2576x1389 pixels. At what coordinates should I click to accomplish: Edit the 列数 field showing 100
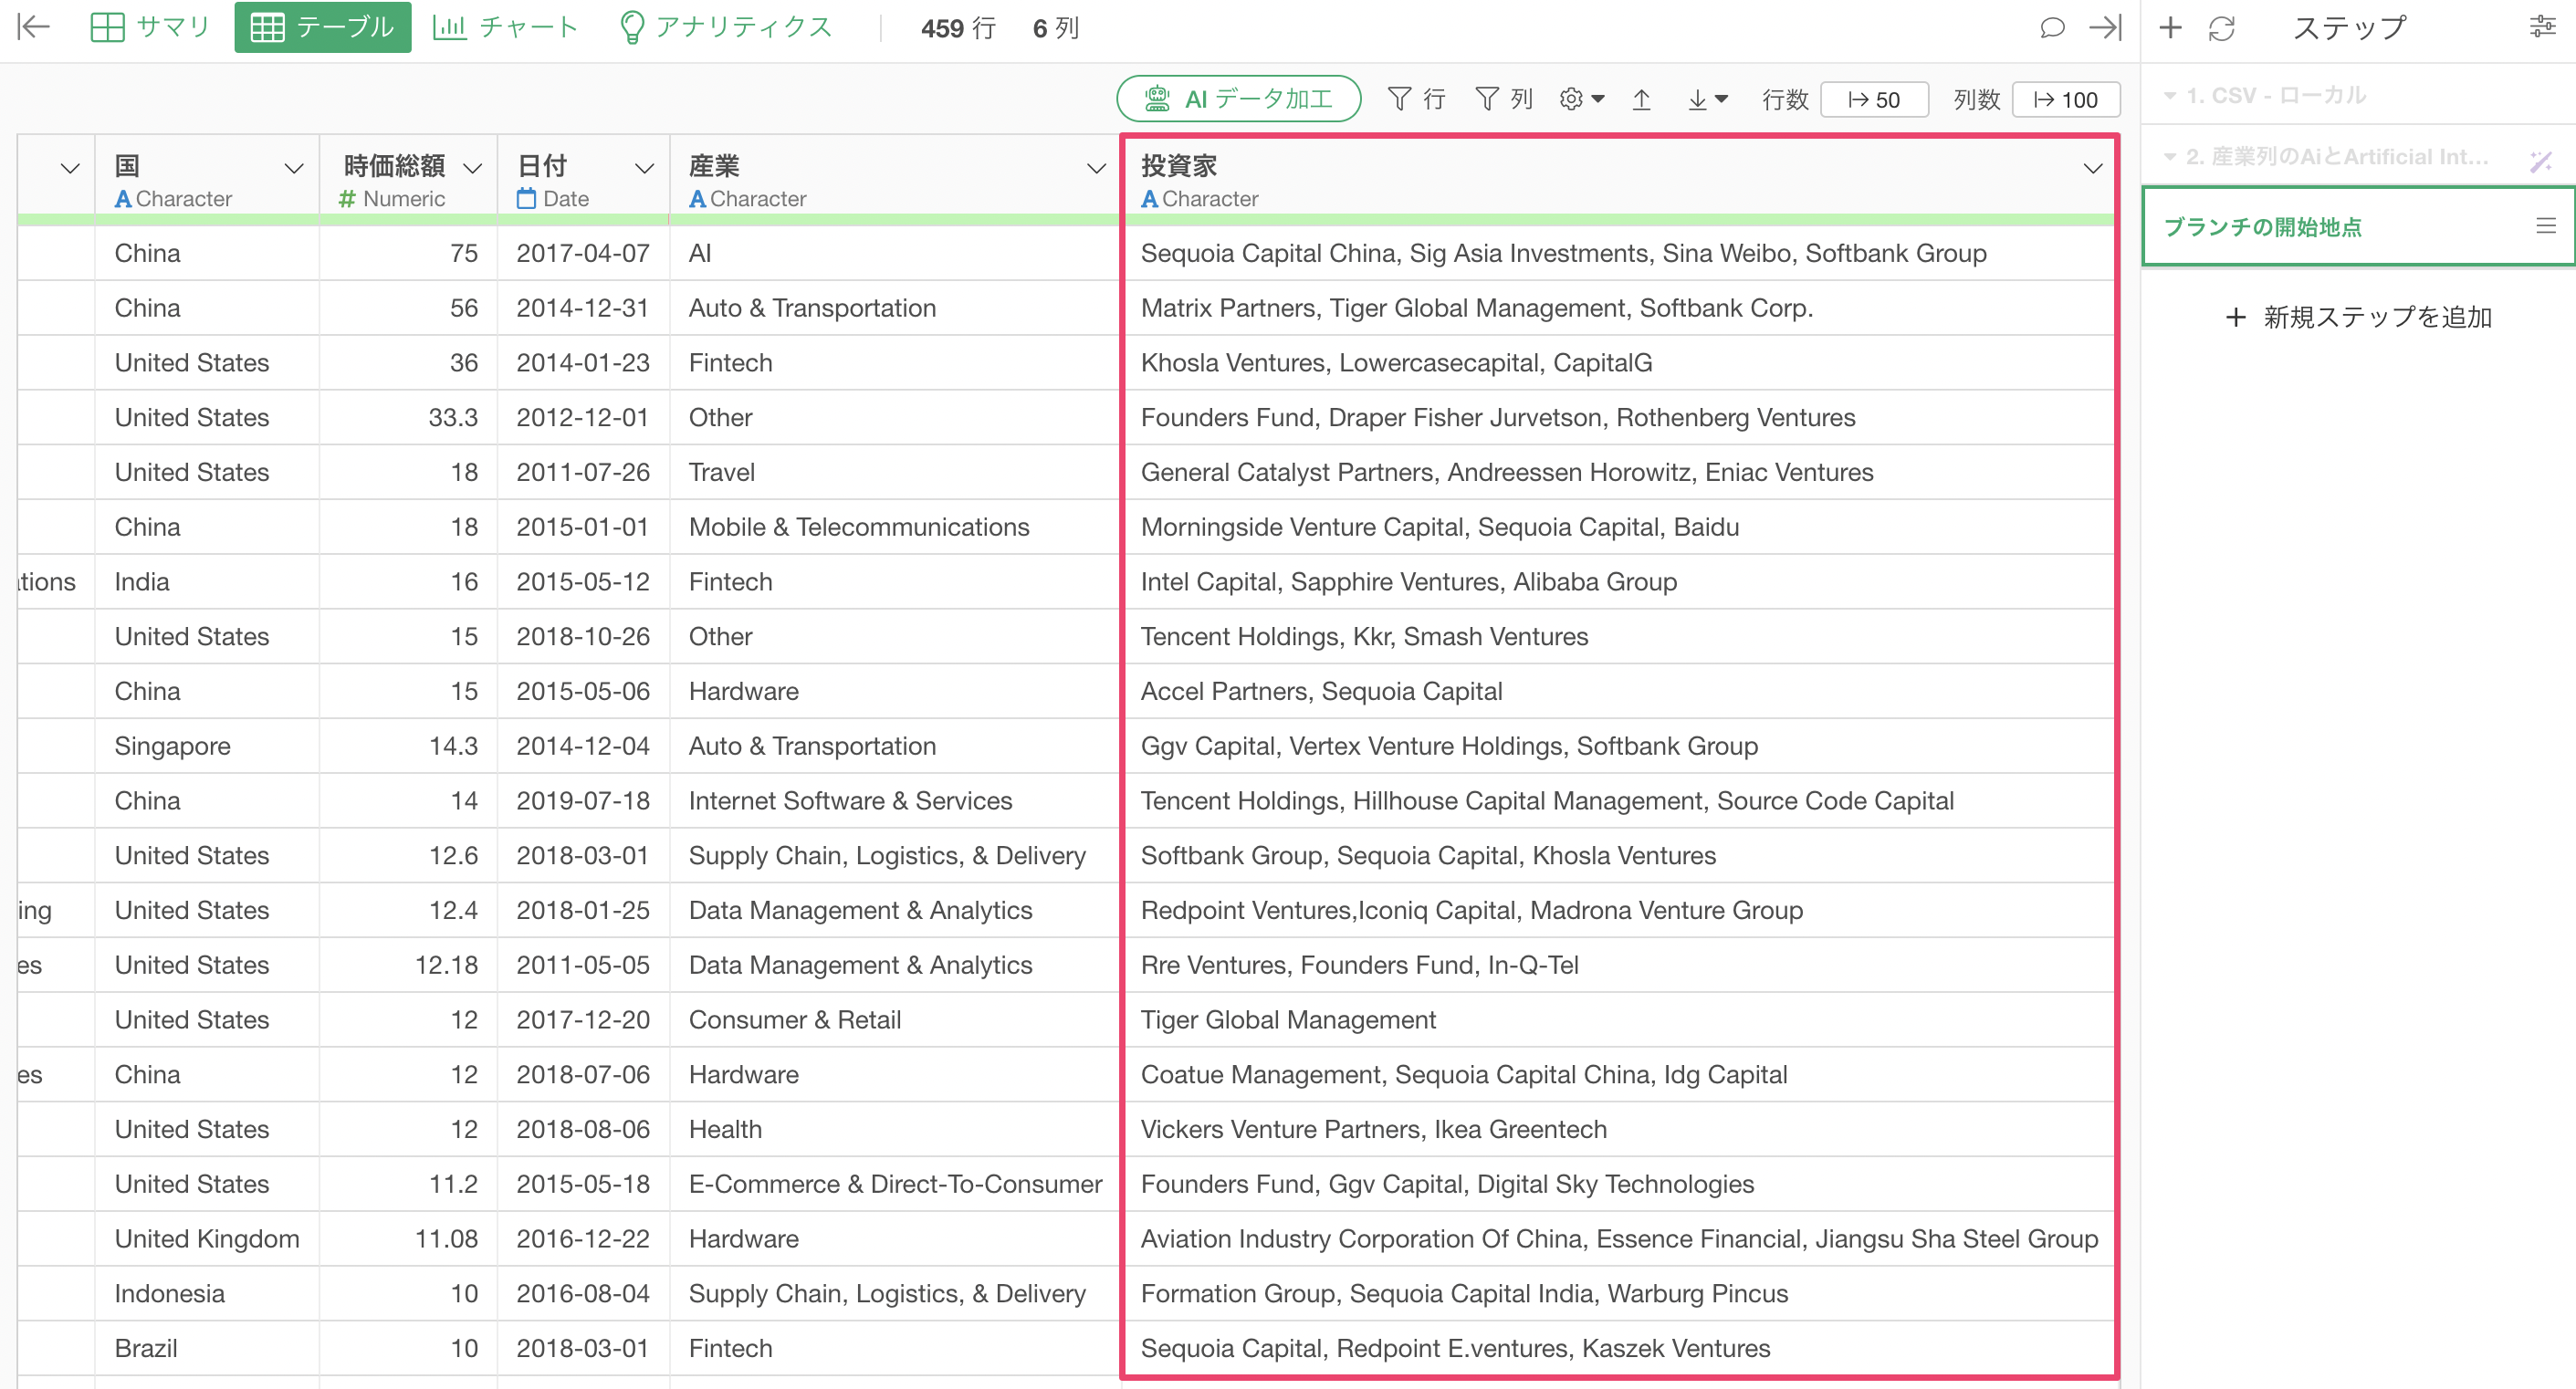[x=2065, y=99]
